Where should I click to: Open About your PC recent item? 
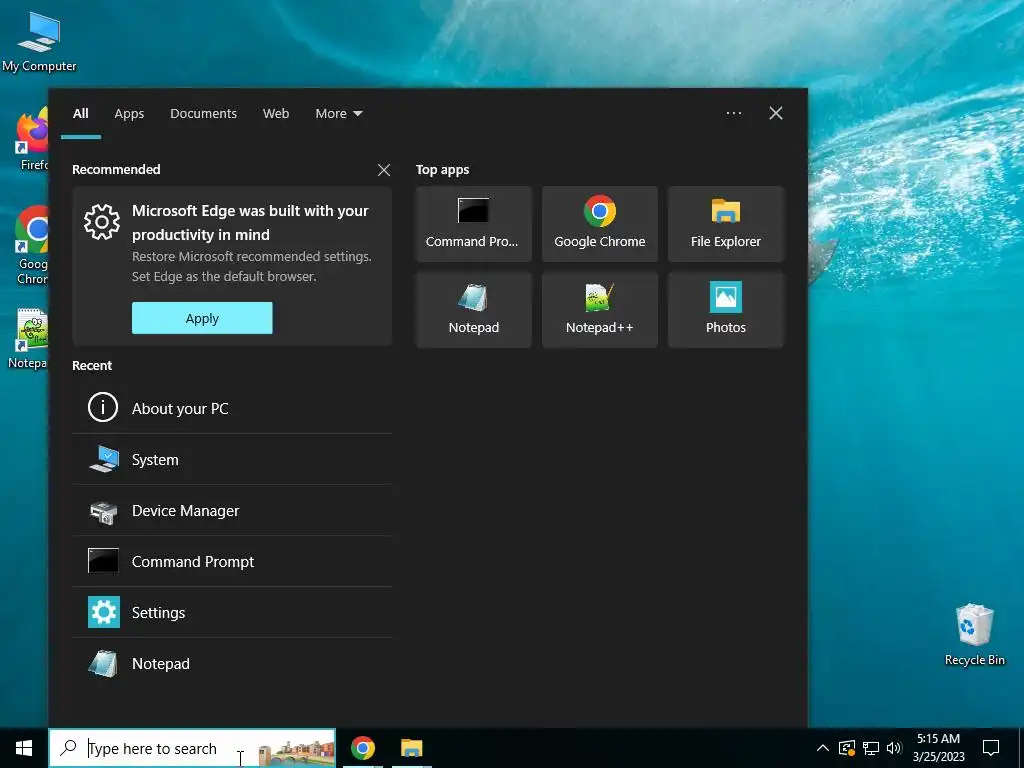click(x=232, y=408)
